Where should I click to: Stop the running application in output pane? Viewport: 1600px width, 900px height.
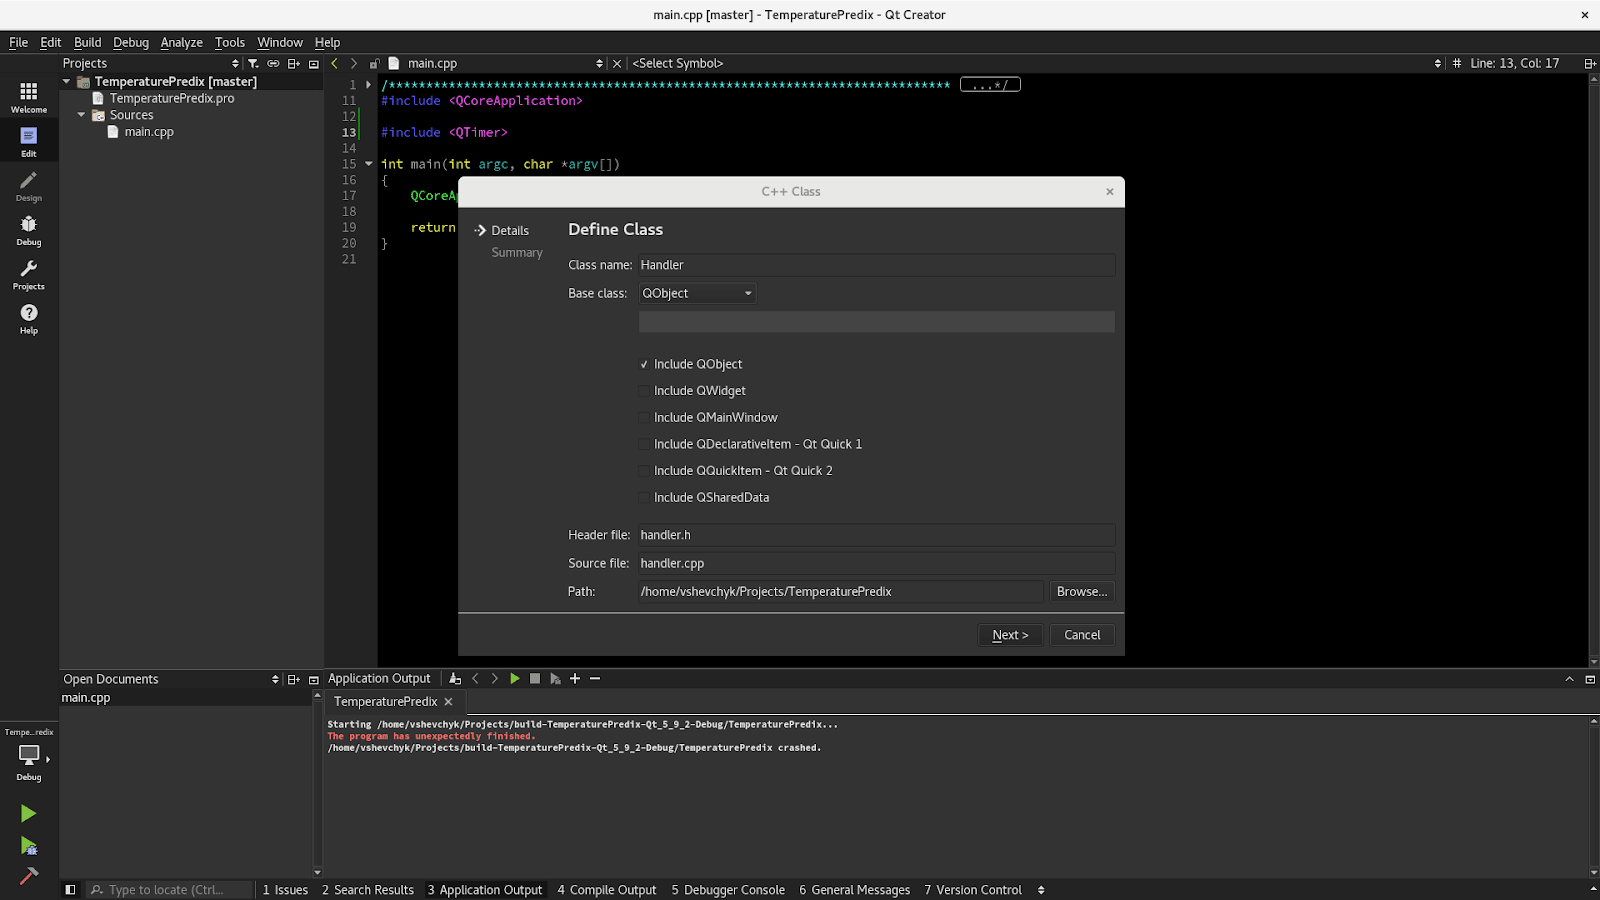tap(535, 679)
